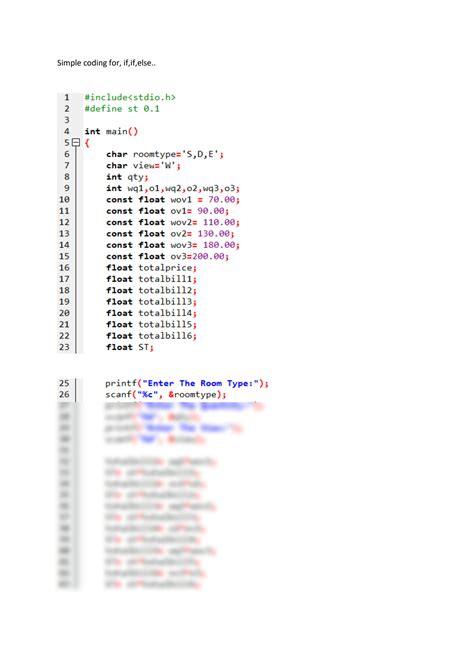Screen dimensions: 474x670
Task: Click the 'const float ov1= 90.00;' line
Action: point(168,211)
